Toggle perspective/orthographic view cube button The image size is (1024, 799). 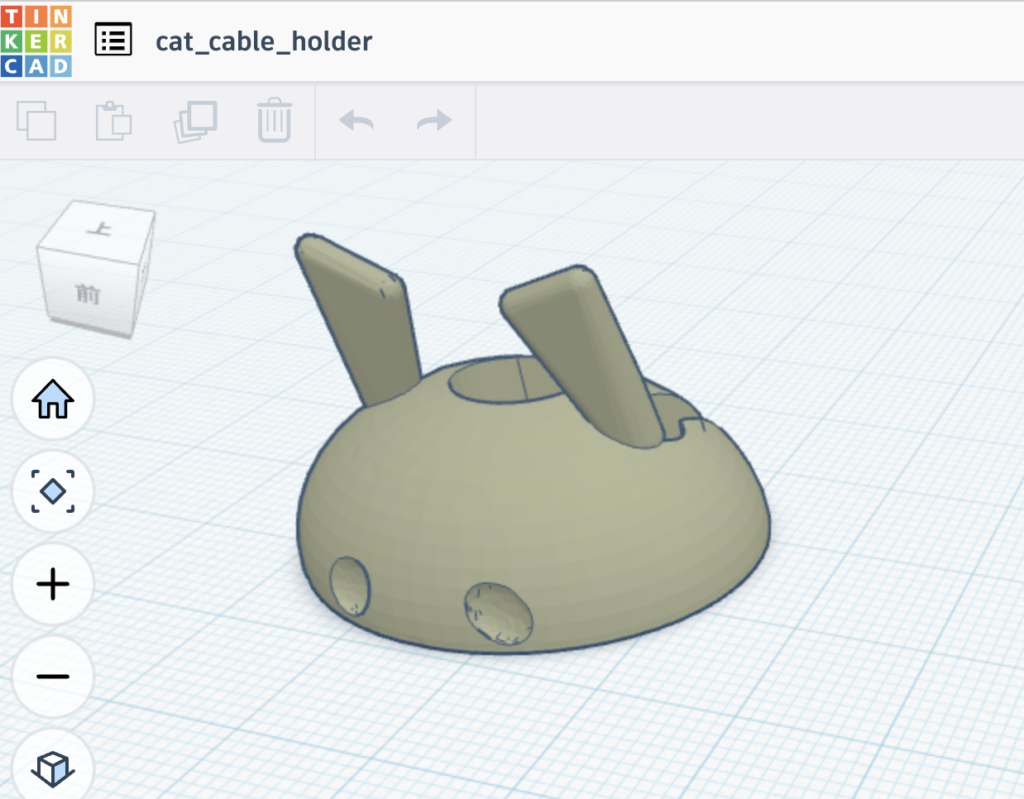[53, 768]
